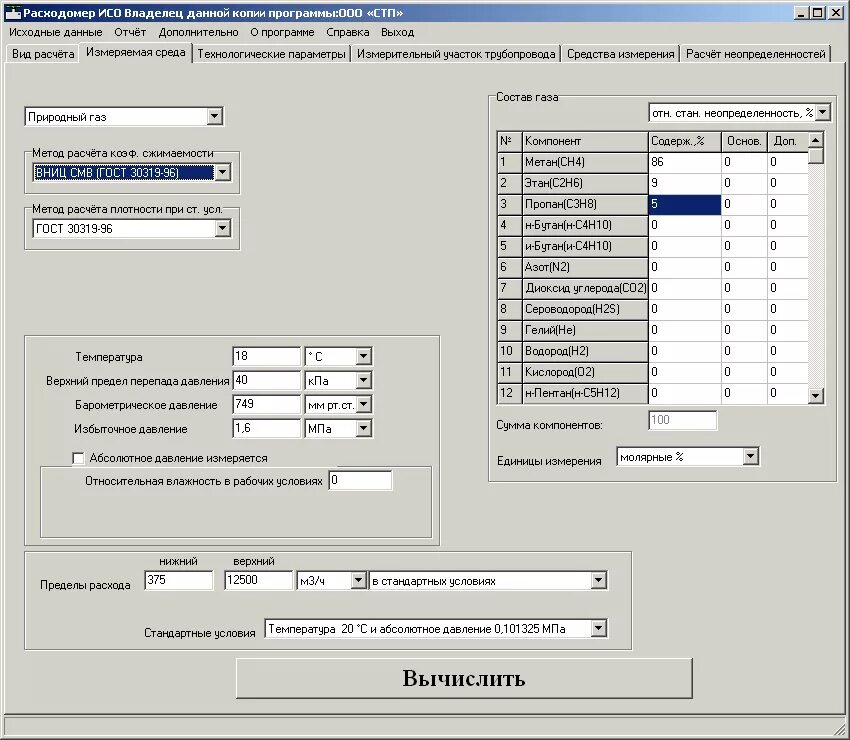This screenshot has width=850, height=740.
Task: Expand the в стандартных условиях dropdown
Action: tap(598, 581)
